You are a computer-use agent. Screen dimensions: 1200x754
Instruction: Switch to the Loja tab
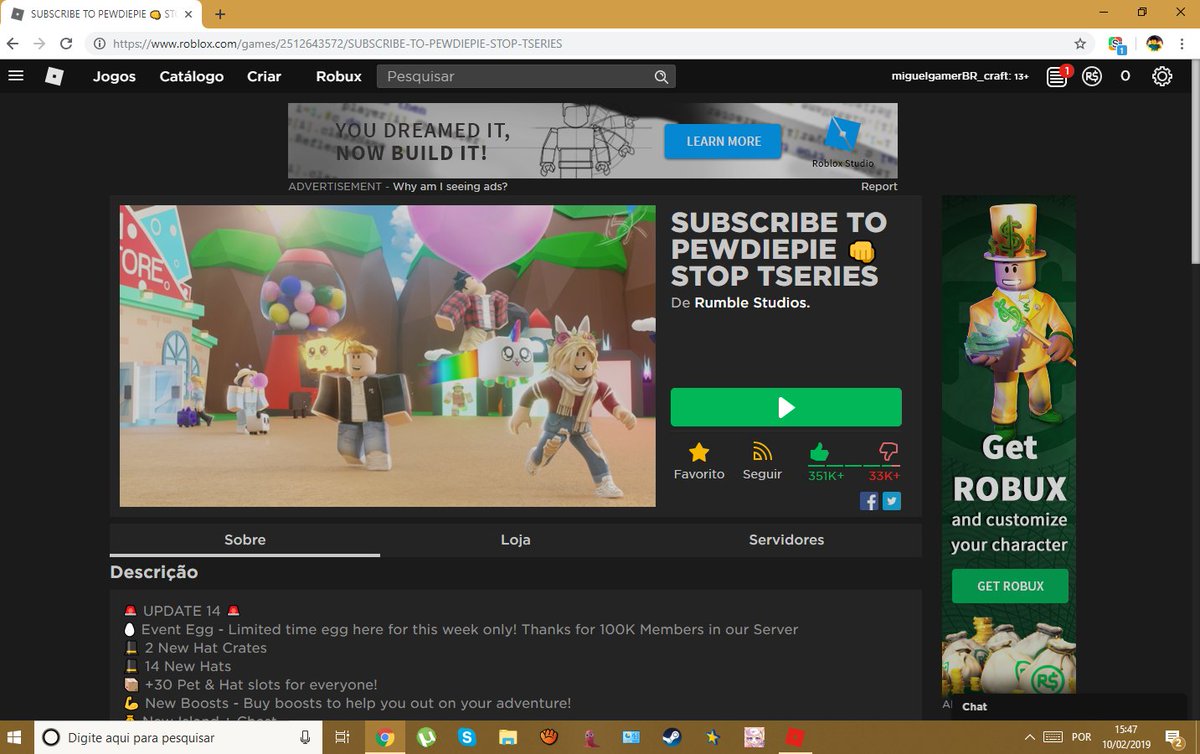coord(516,539)
